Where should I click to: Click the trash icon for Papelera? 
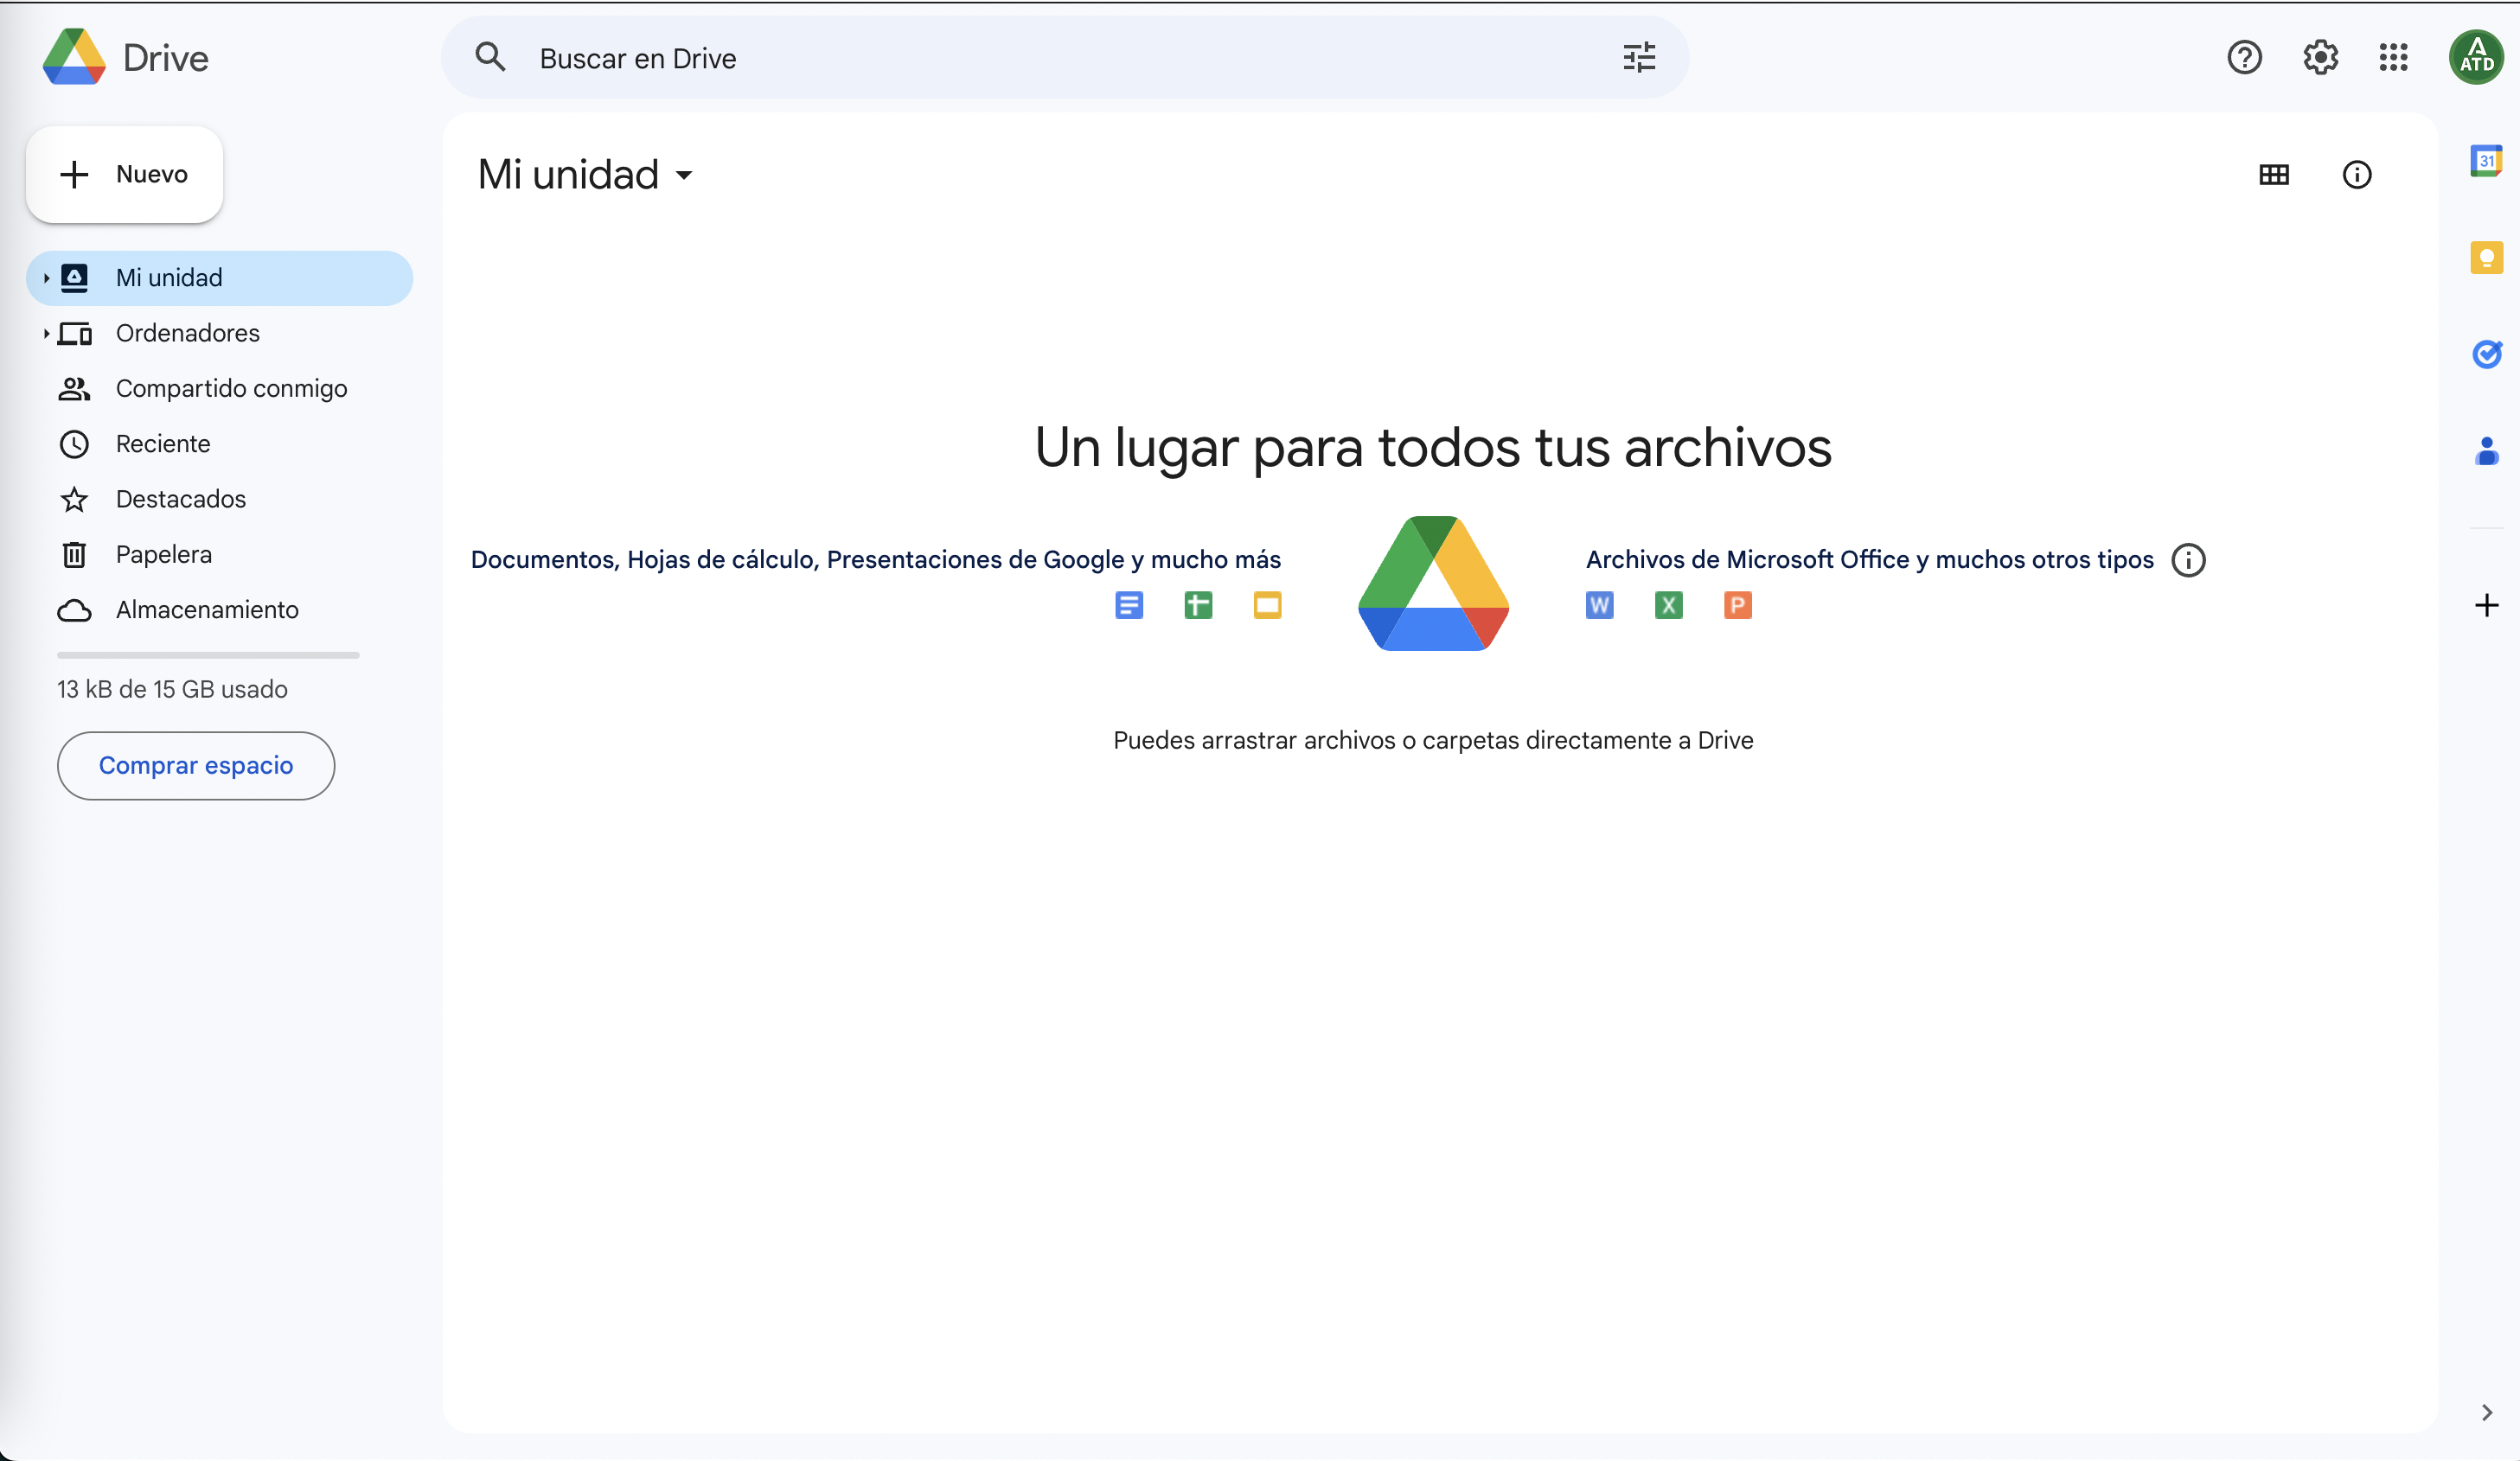tap(74, 554)
